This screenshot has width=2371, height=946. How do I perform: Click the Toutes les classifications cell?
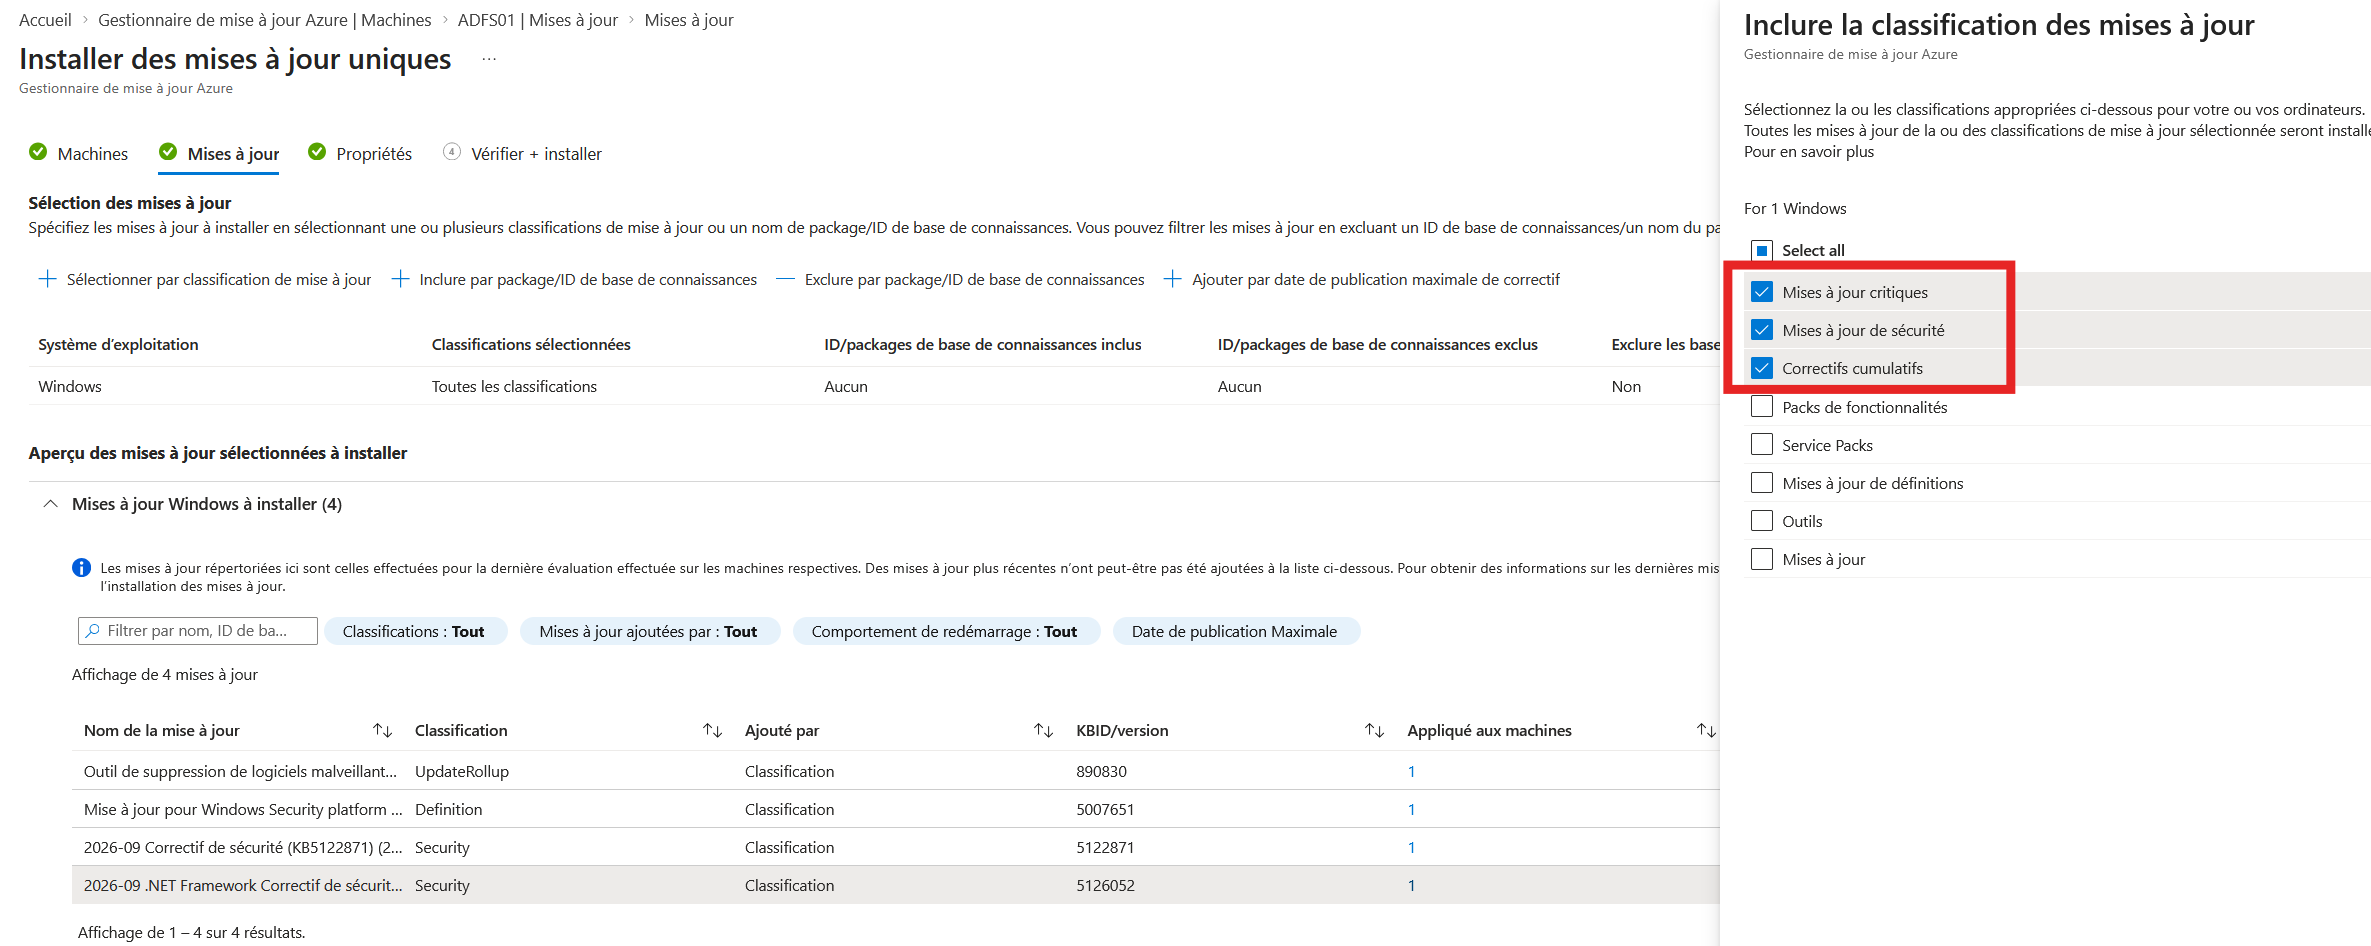tap(514, 387)
